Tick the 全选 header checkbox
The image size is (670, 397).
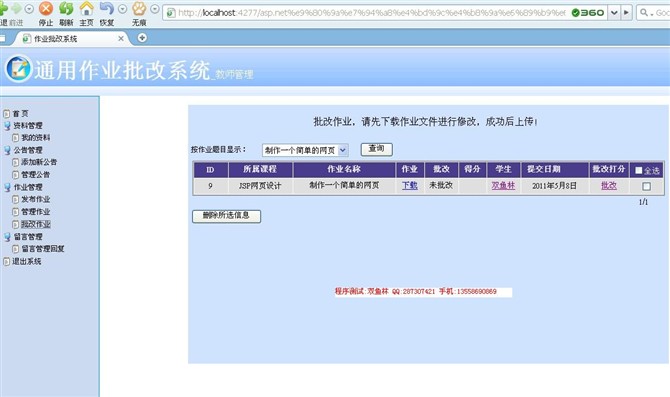639,171
